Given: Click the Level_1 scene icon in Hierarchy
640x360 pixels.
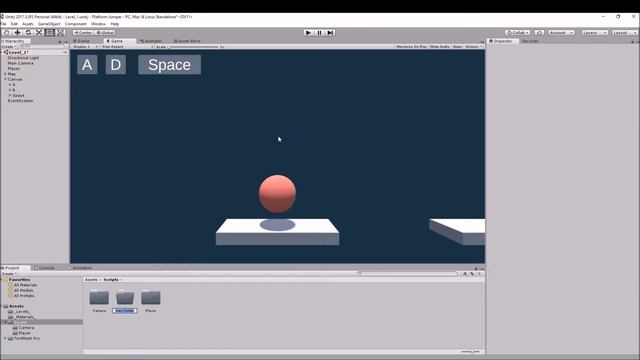Looking at the screenshot, I should (x=6, y=52).
